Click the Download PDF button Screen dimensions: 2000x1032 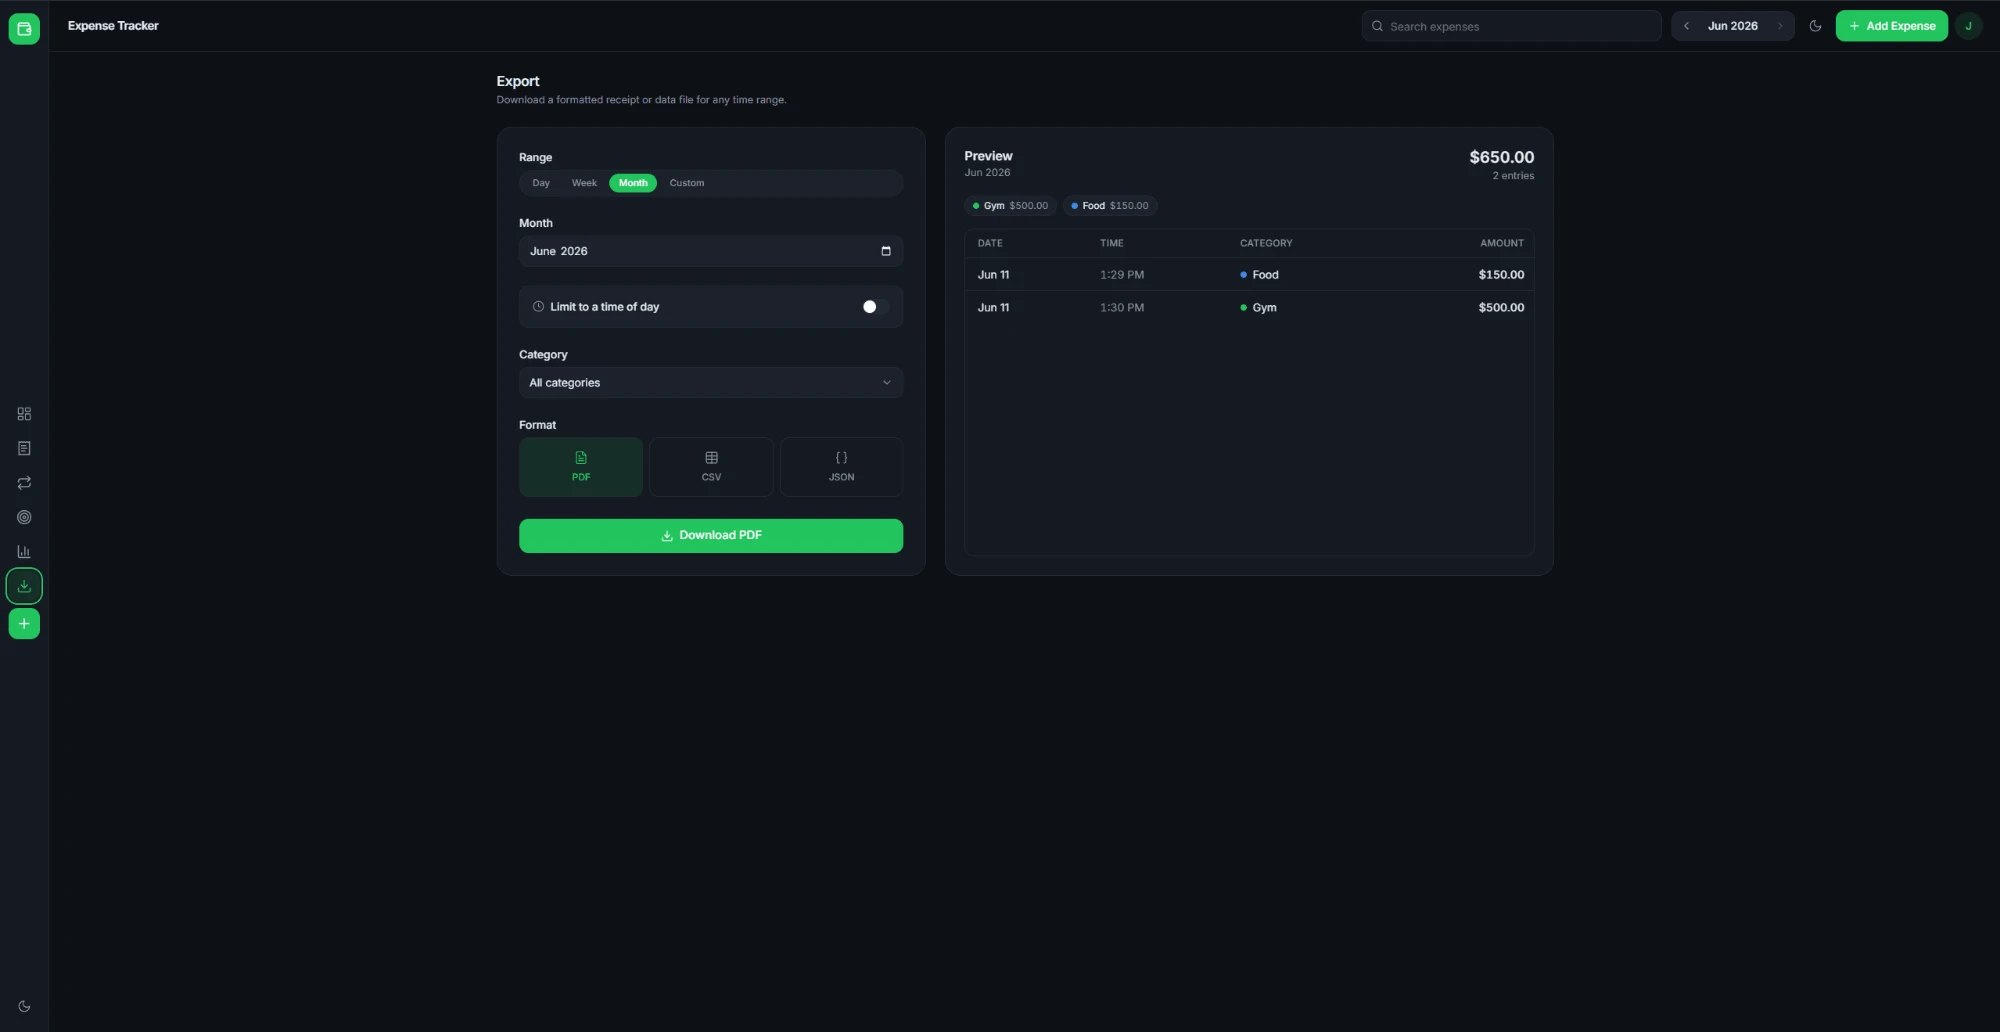[711, 536]
